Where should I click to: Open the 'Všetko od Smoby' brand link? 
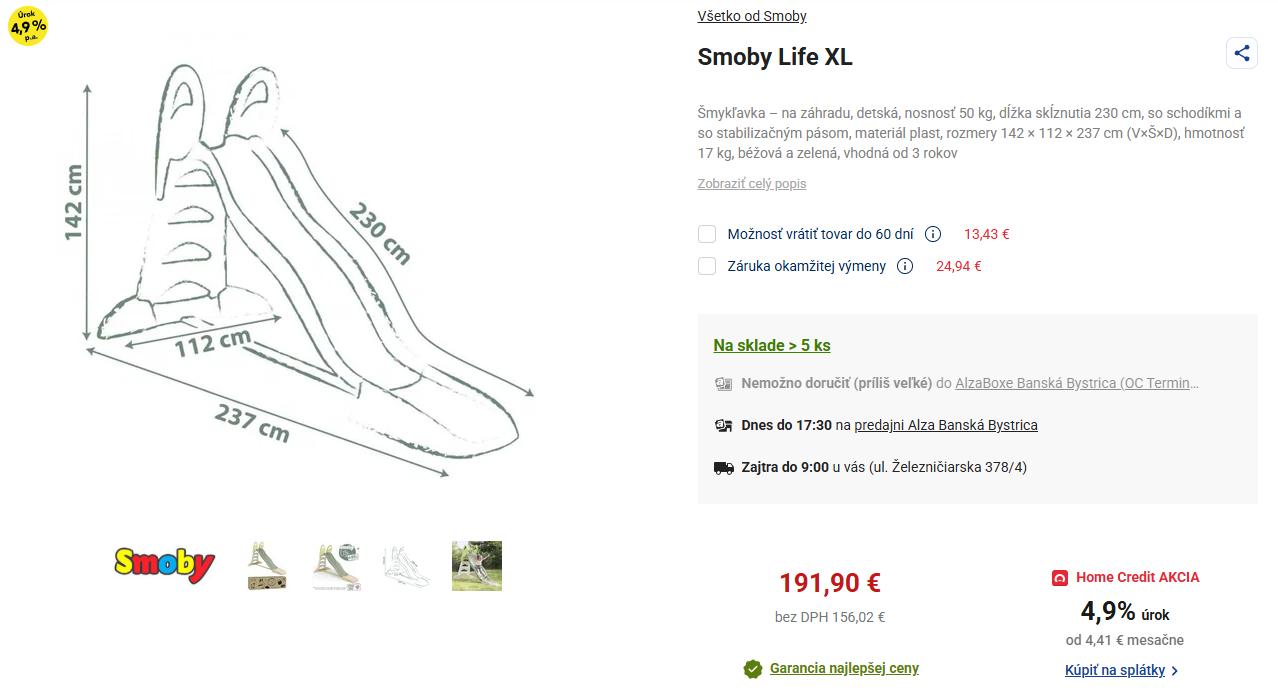point(751,16)
